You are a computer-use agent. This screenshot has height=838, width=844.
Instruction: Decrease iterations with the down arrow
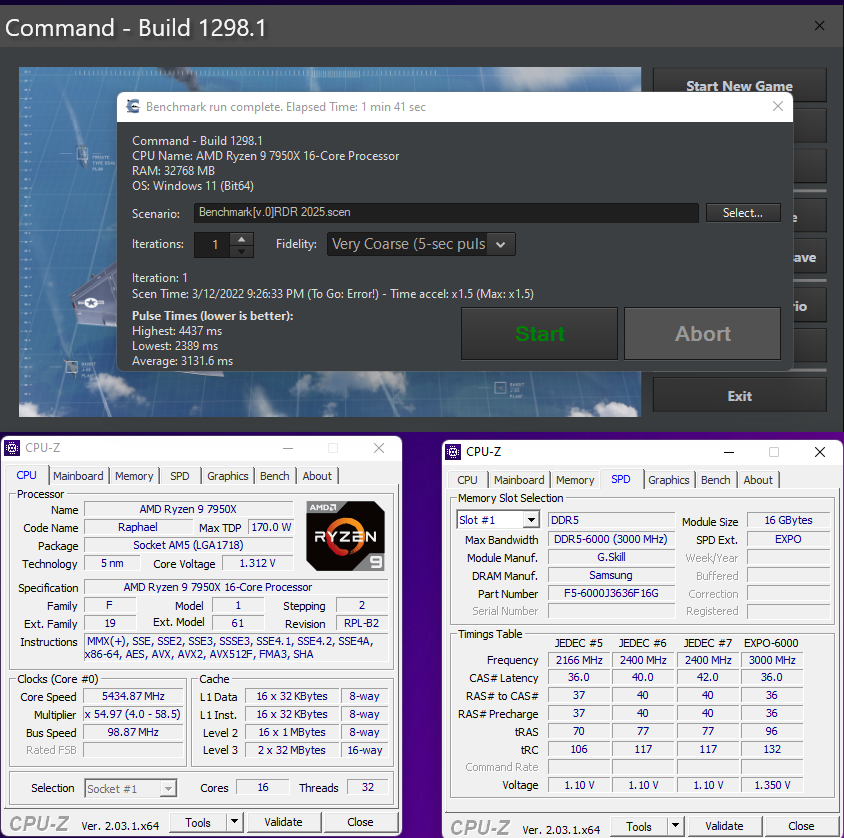coord(242,251)
